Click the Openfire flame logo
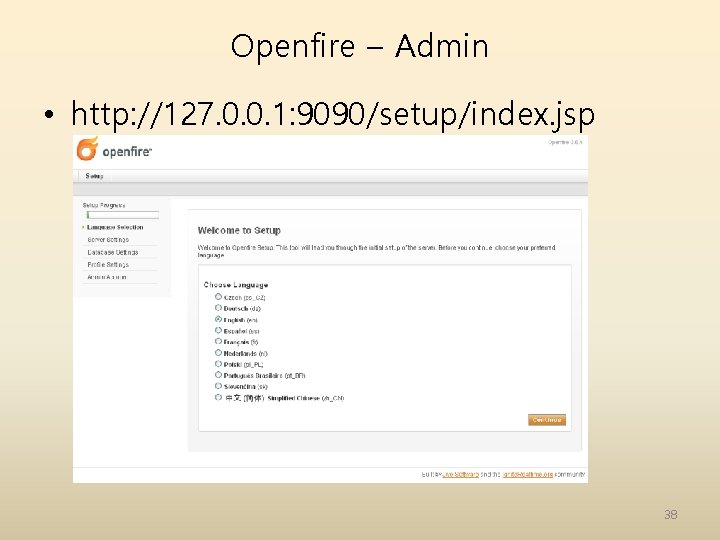This screenshot has width=720, height=540. [x=88, y=149]
